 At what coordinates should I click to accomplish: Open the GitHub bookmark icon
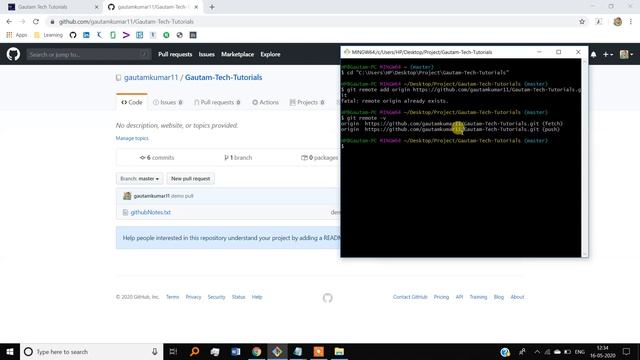pos(73,35)
